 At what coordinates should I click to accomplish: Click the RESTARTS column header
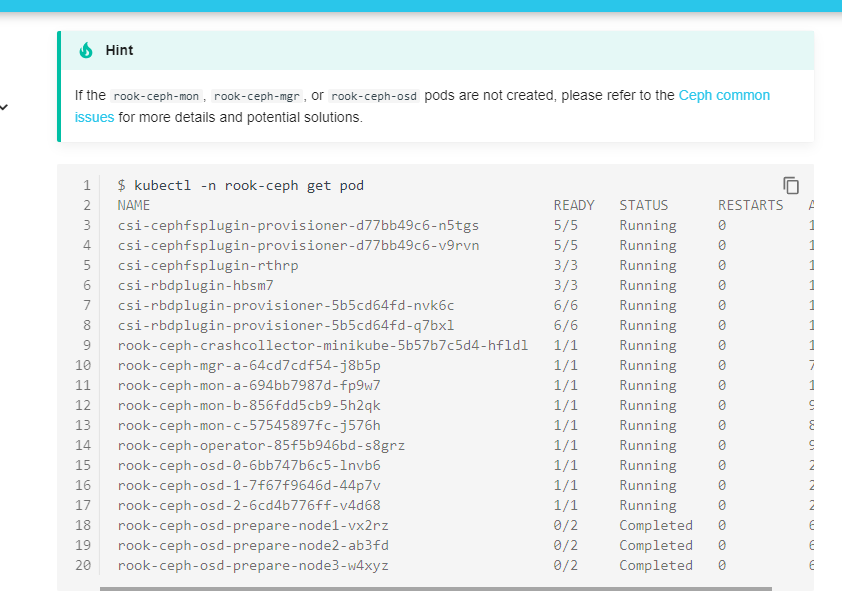click(751, 206)
